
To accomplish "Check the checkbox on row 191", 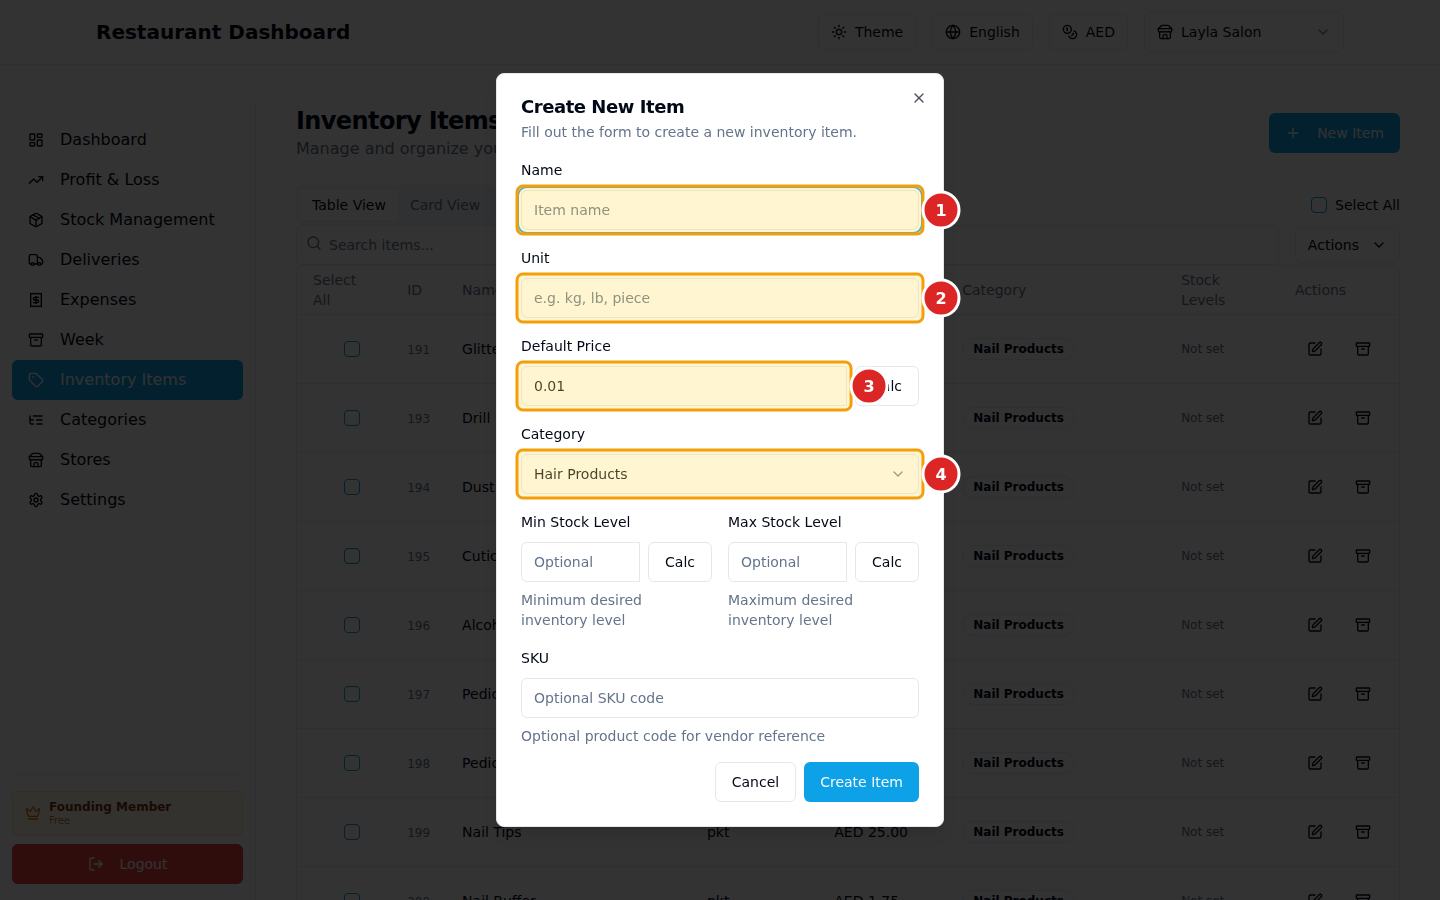I will point(351,348).
